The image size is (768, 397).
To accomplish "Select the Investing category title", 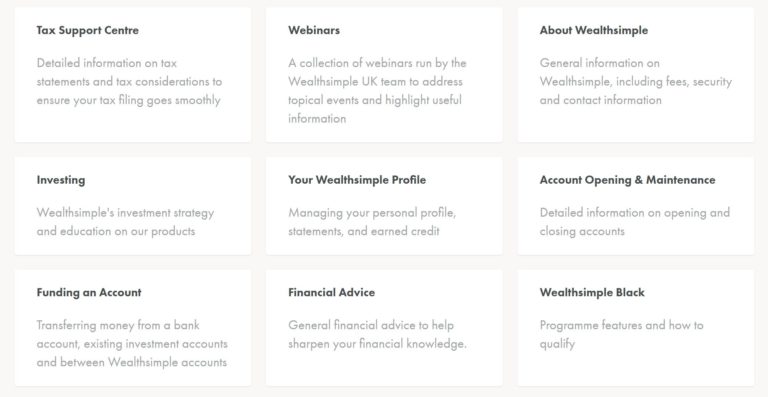I will pyautogui.click(x=61, y=180).
